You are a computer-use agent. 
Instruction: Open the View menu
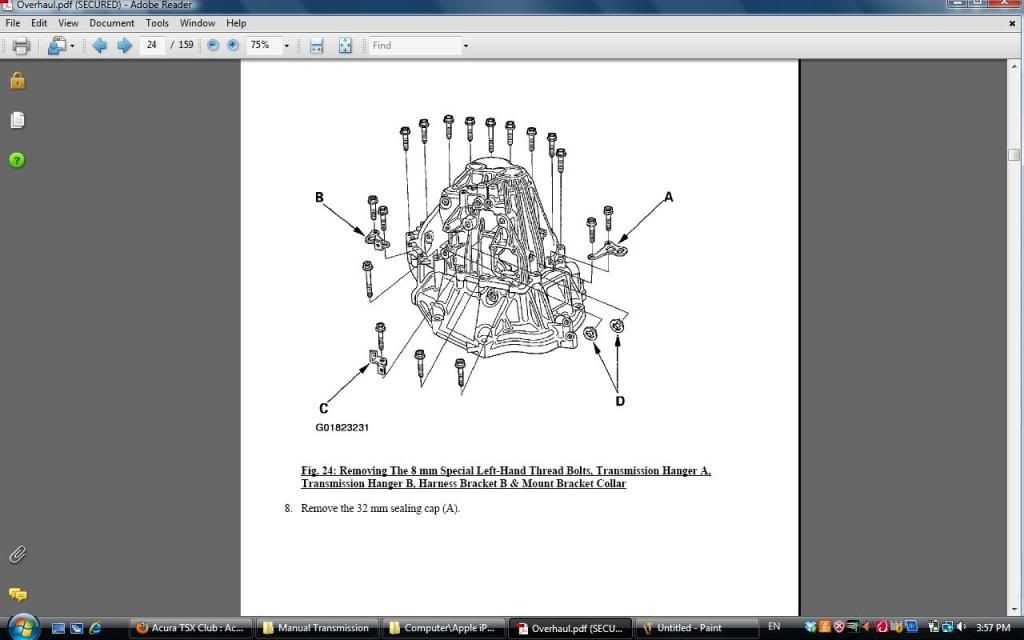pyautogui.click(x=68, y=23)
